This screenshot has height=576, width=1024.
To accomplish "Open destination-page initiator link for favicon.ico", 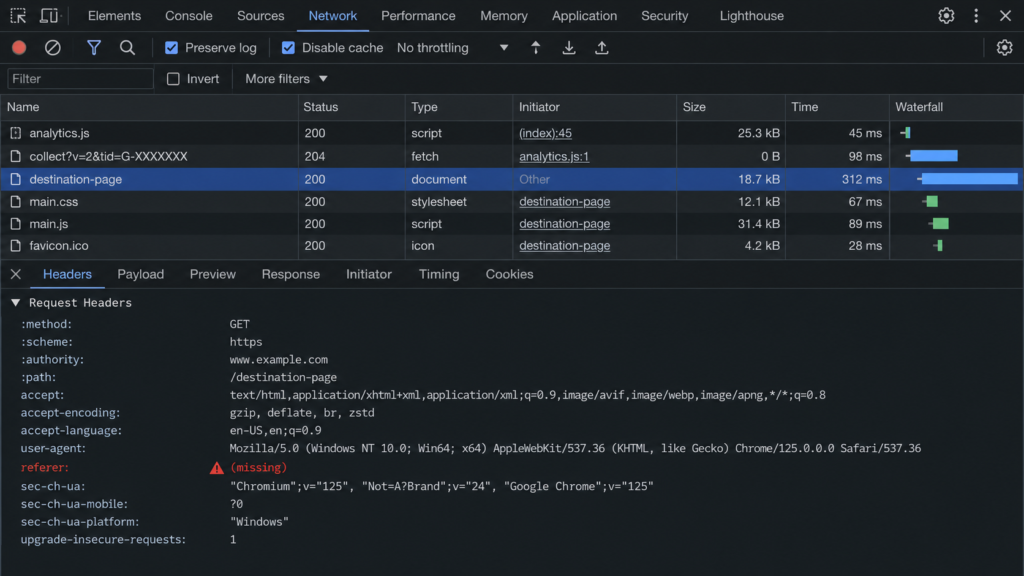I will coord(564,246).
